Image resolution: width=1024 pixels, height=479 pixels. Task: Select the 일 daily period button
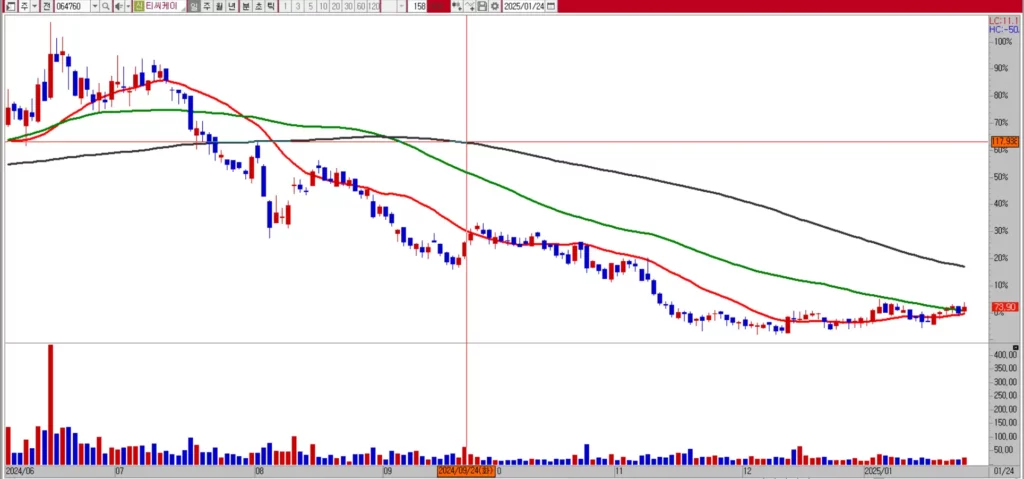[194, 7]
